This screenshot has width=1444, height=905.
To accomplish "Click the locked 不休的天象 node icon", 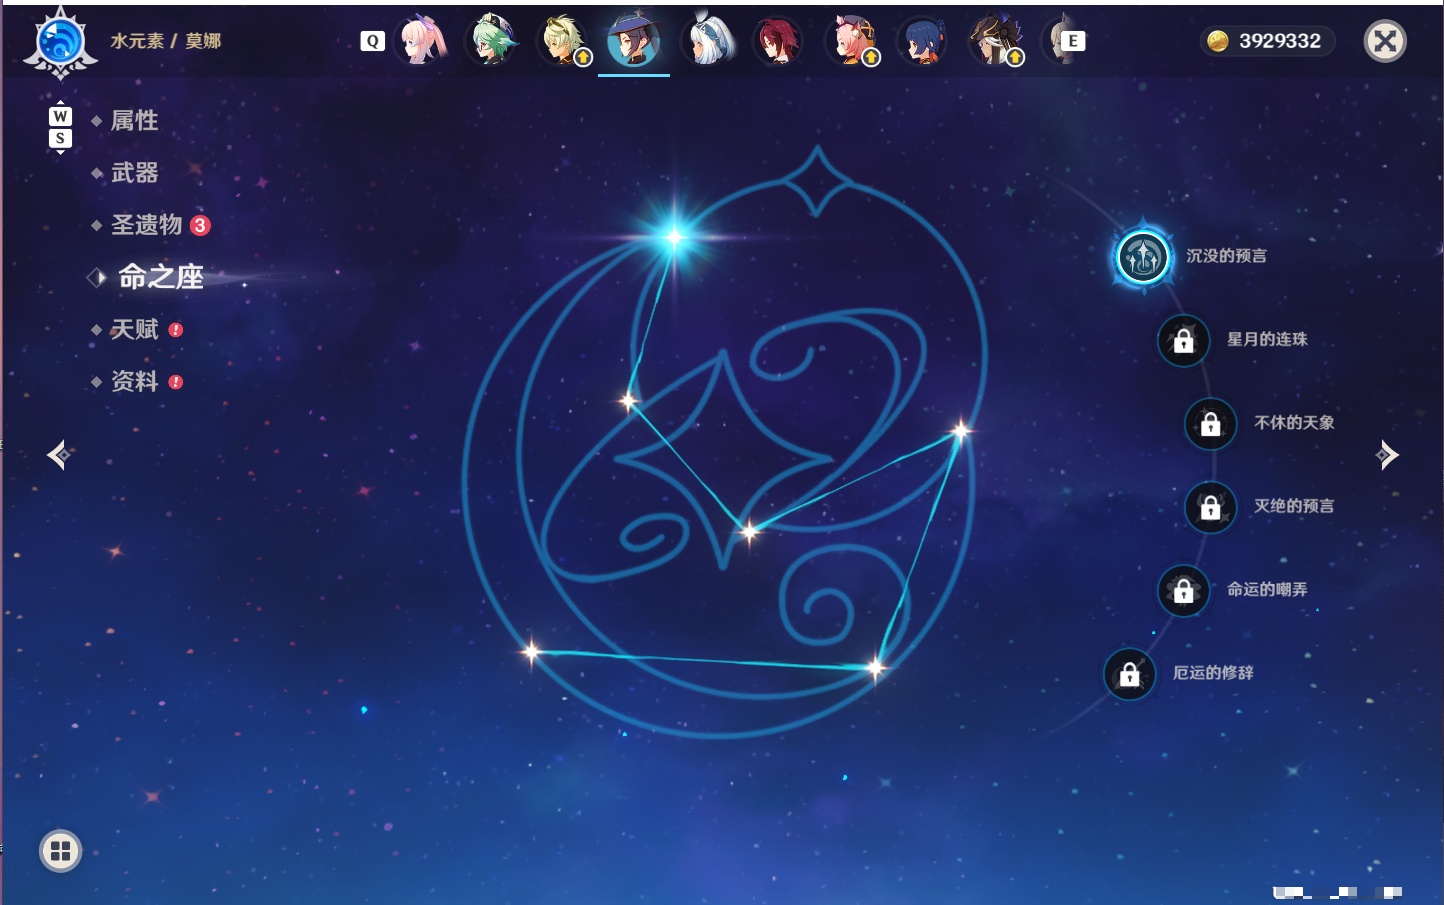I will click(1210, 424).
